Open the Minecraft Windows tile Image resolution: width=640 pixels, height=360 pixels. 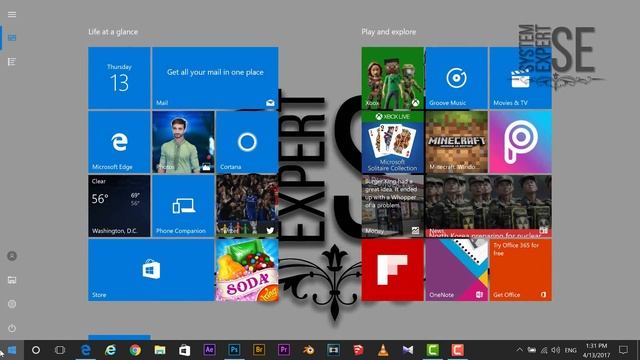[456, 142]
